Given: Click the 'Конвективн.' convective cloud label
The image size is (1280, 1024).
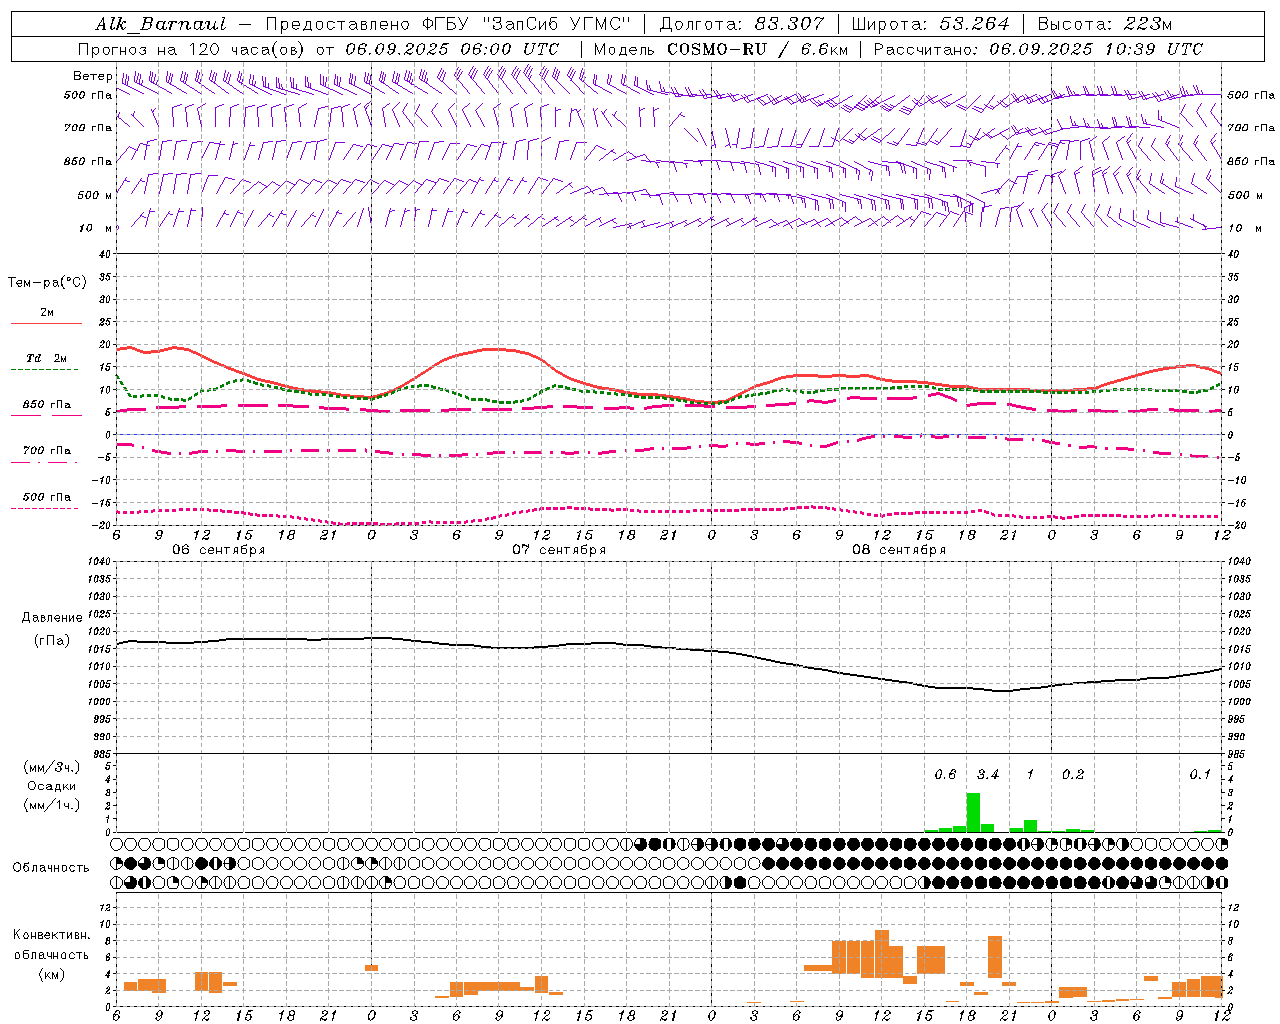Looking at the screenshot, I should pos(51,935).
